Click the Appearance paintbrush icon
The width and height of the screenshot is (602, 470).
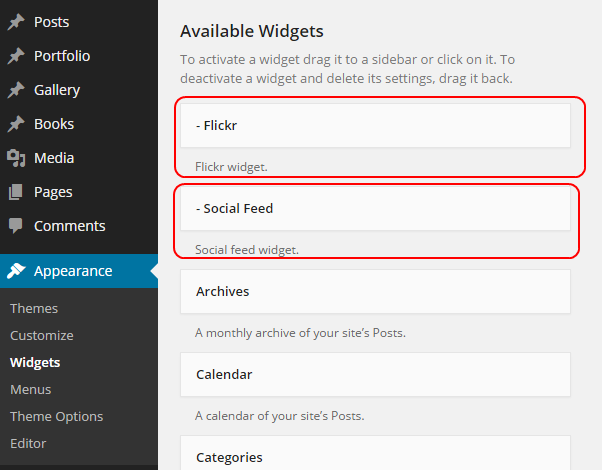(16, 271)
